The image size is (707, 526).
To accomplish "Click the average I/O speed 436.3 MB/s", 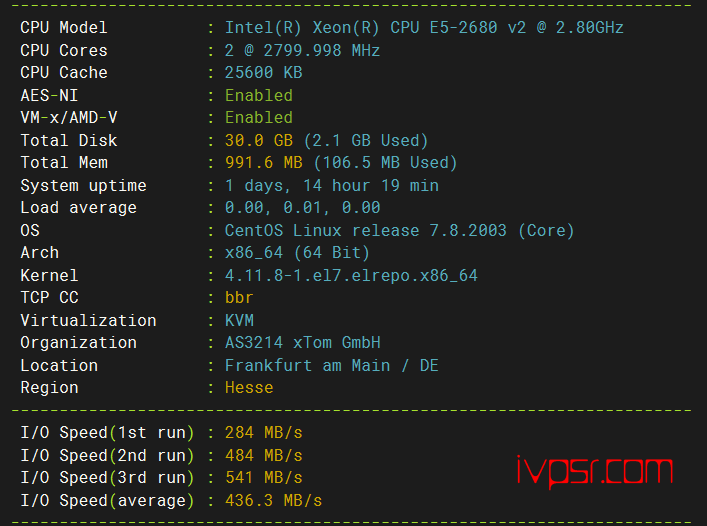I will 273,501.
